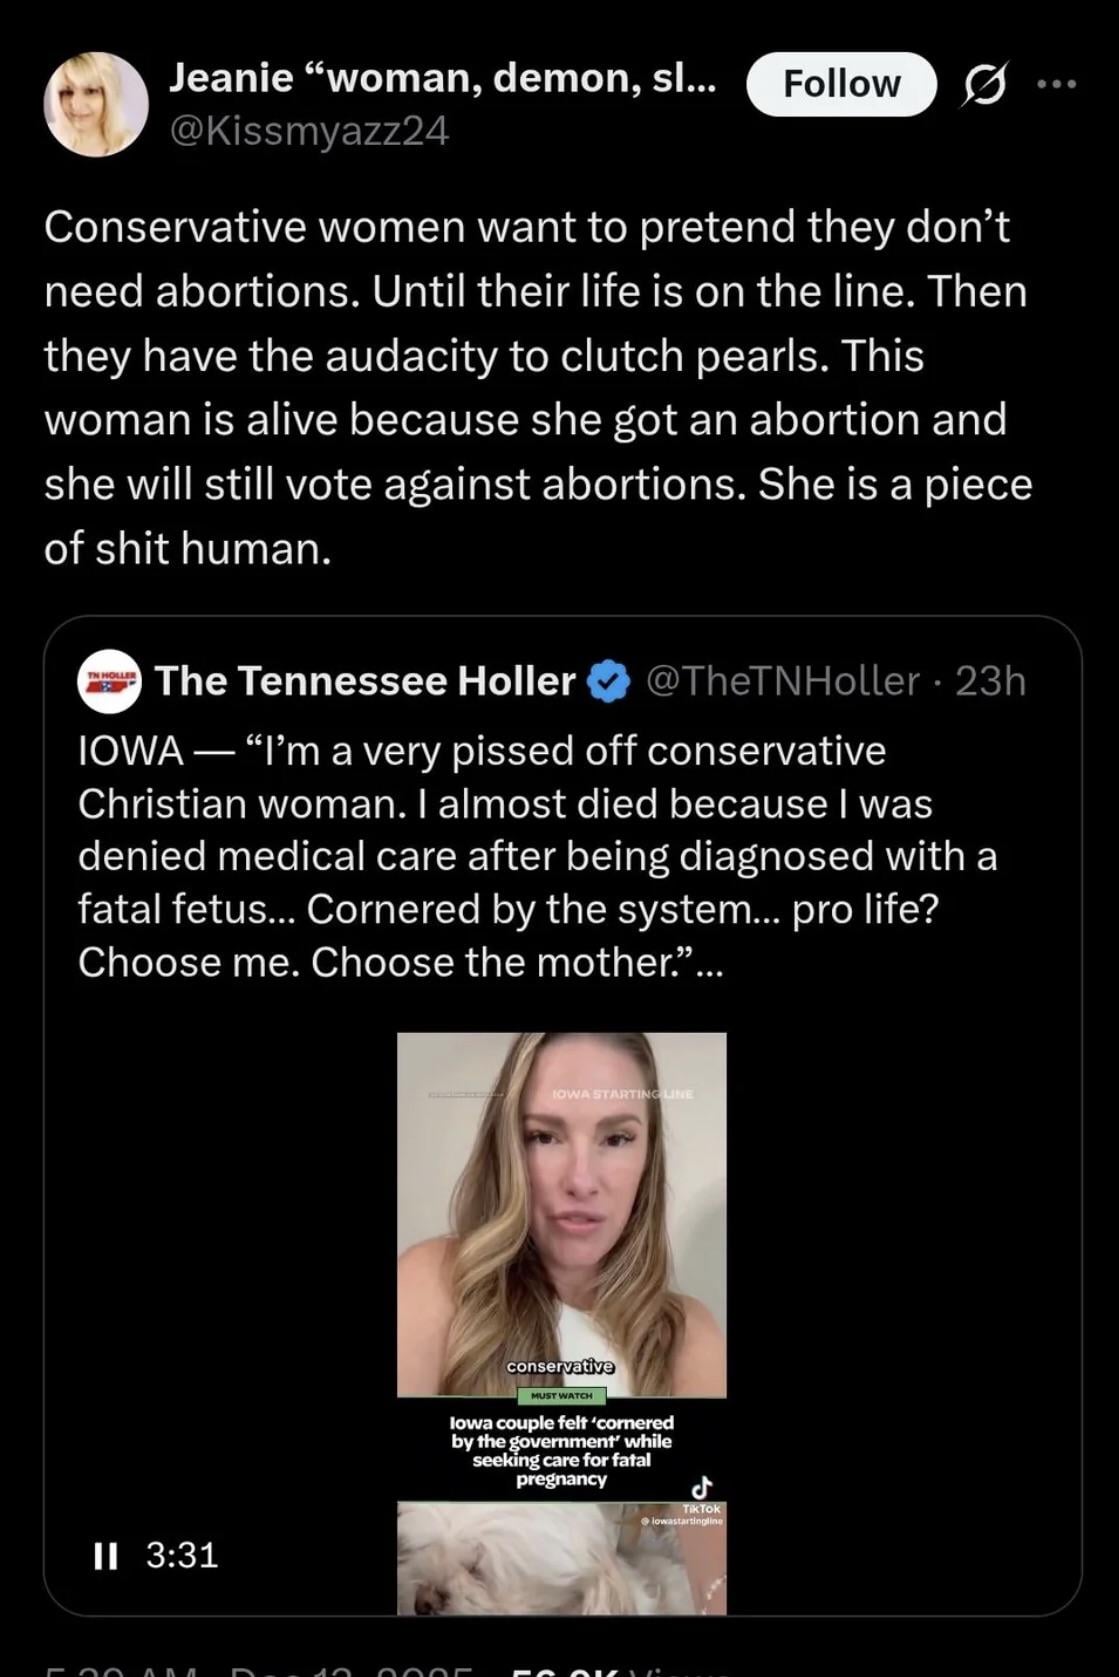The width and height of the screenshot is (1119, 1677).
Task: Click the Iowa couple headline caption
Action: (x=561, y=1450)
